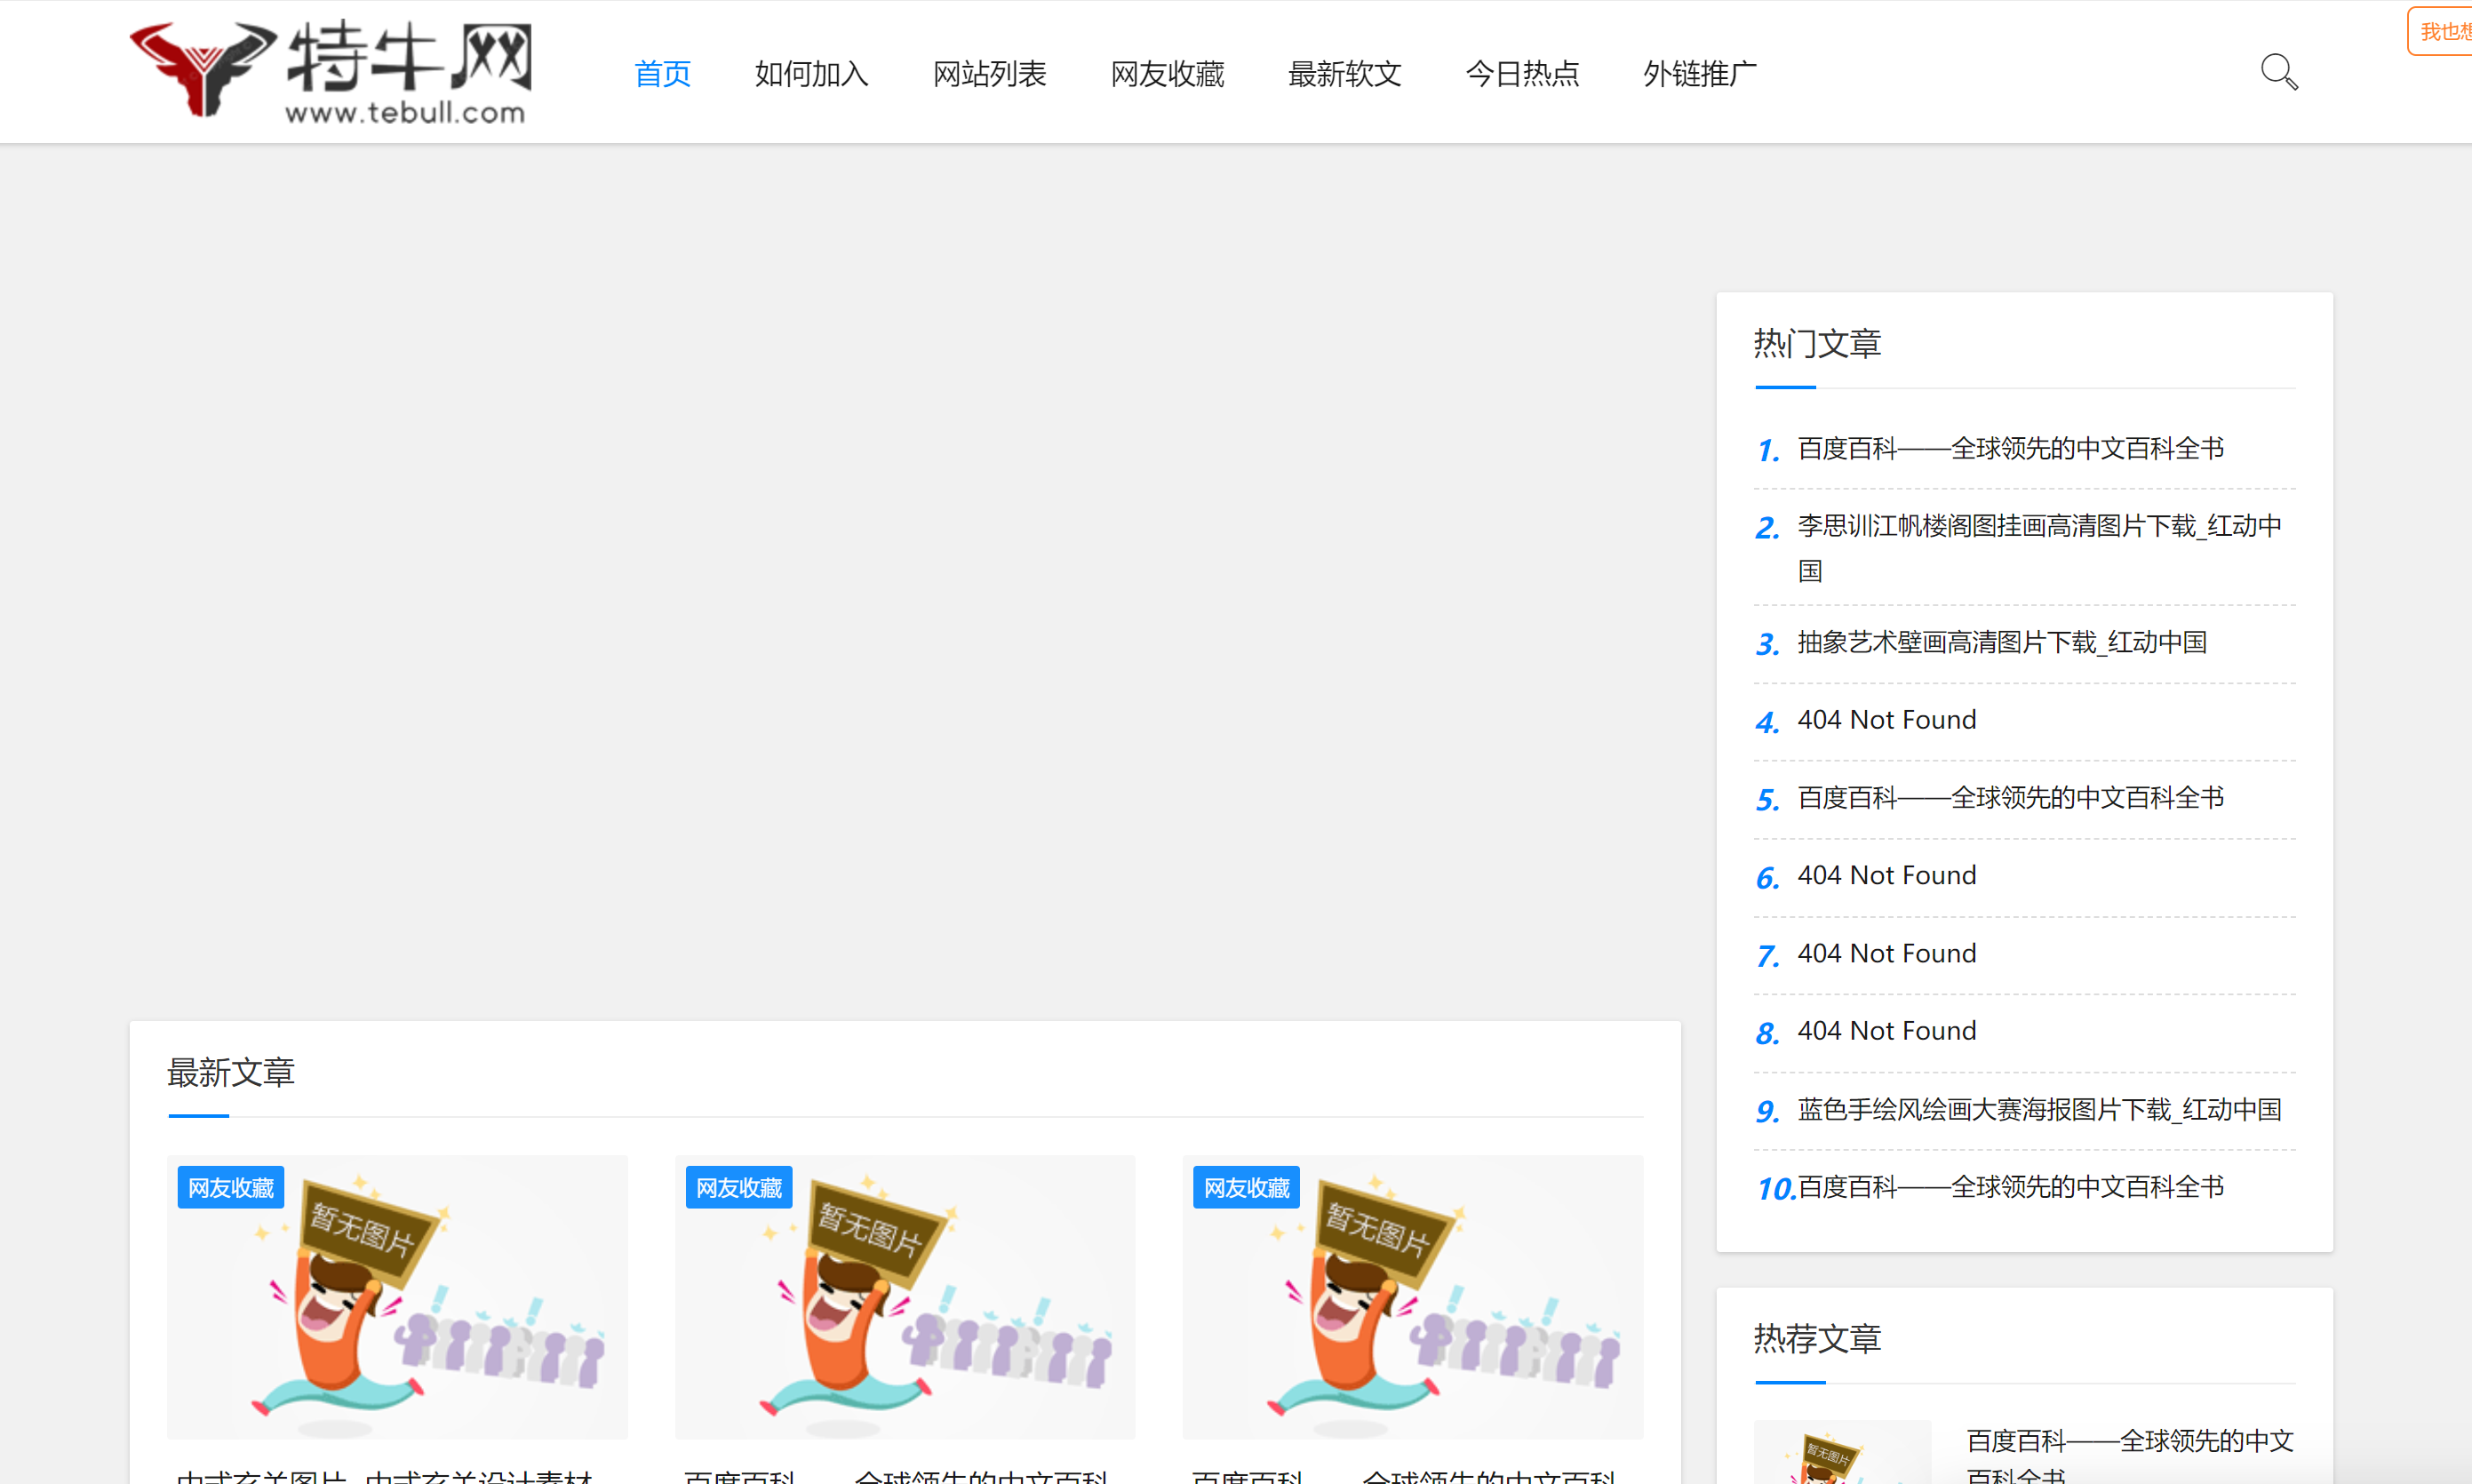This screenshot has width=2472, height=1484.
Task: Open the first 暂无图片 article thumbnail
Action: (x=397, y=1297)
